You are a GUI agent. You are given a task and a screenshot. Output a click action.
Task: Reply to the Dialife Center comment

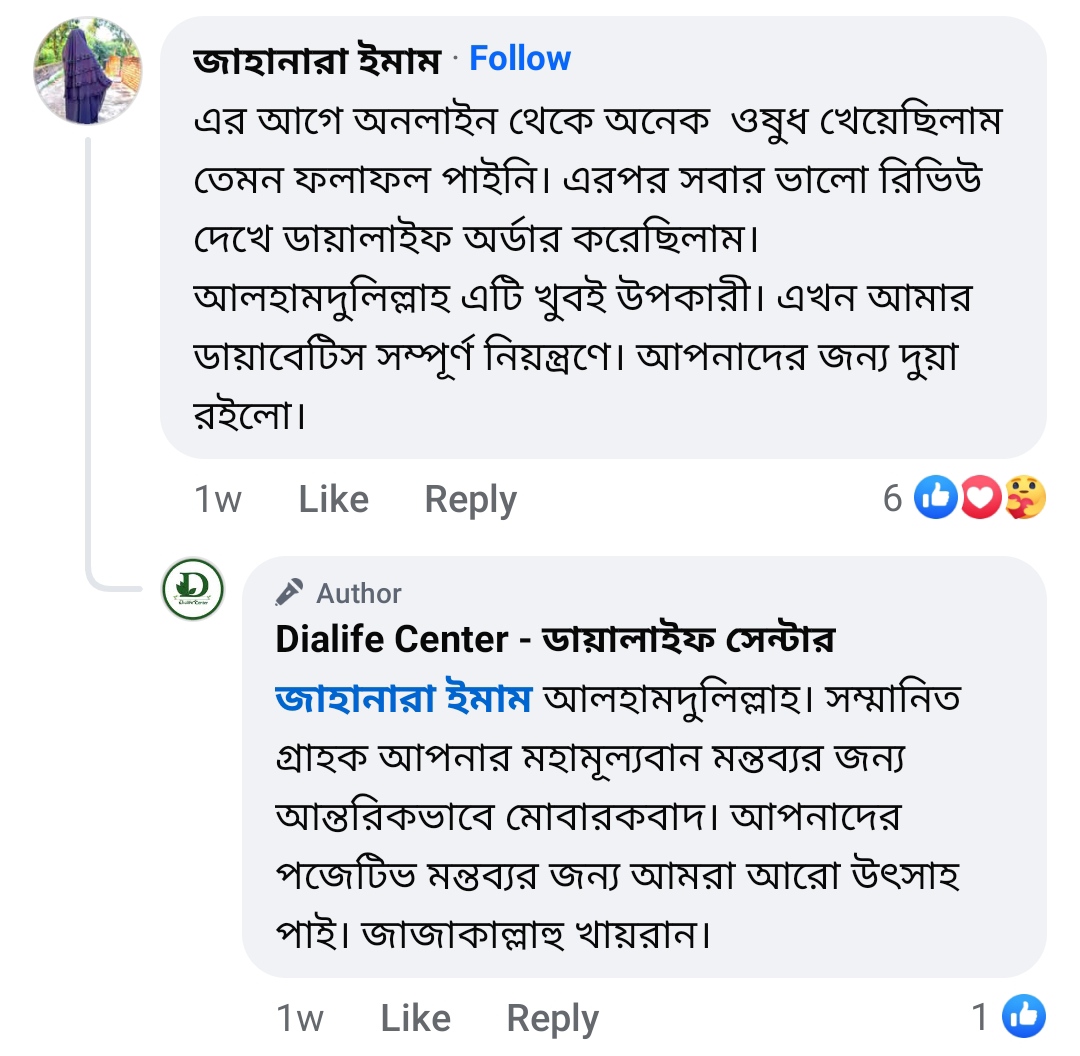point(552,1018)
